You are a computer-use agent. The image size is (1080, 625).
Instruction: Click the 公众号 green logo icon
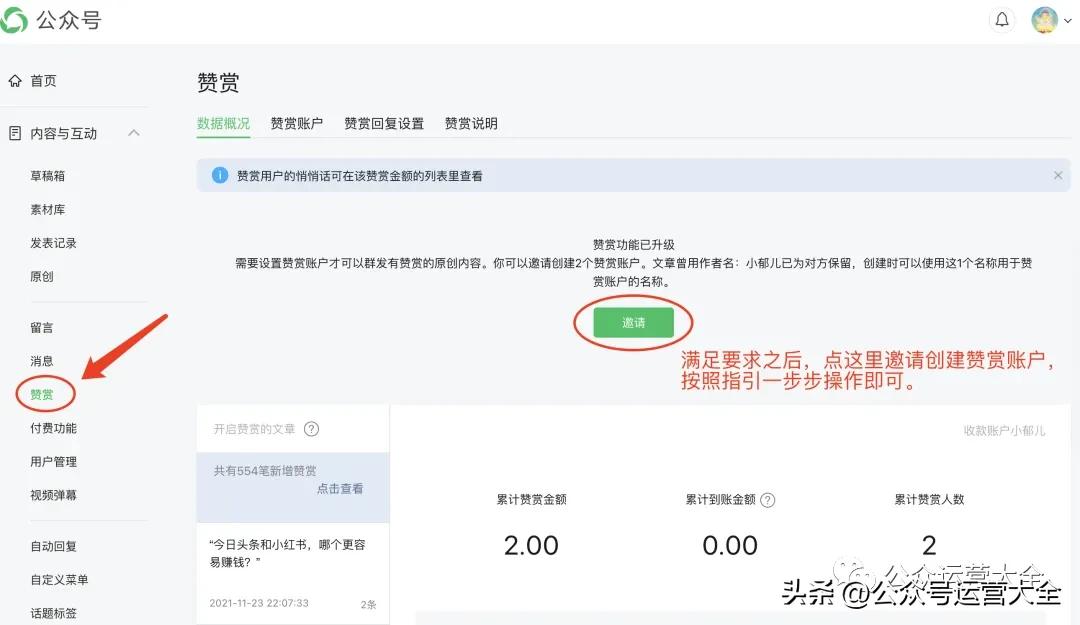pos(16,18)
